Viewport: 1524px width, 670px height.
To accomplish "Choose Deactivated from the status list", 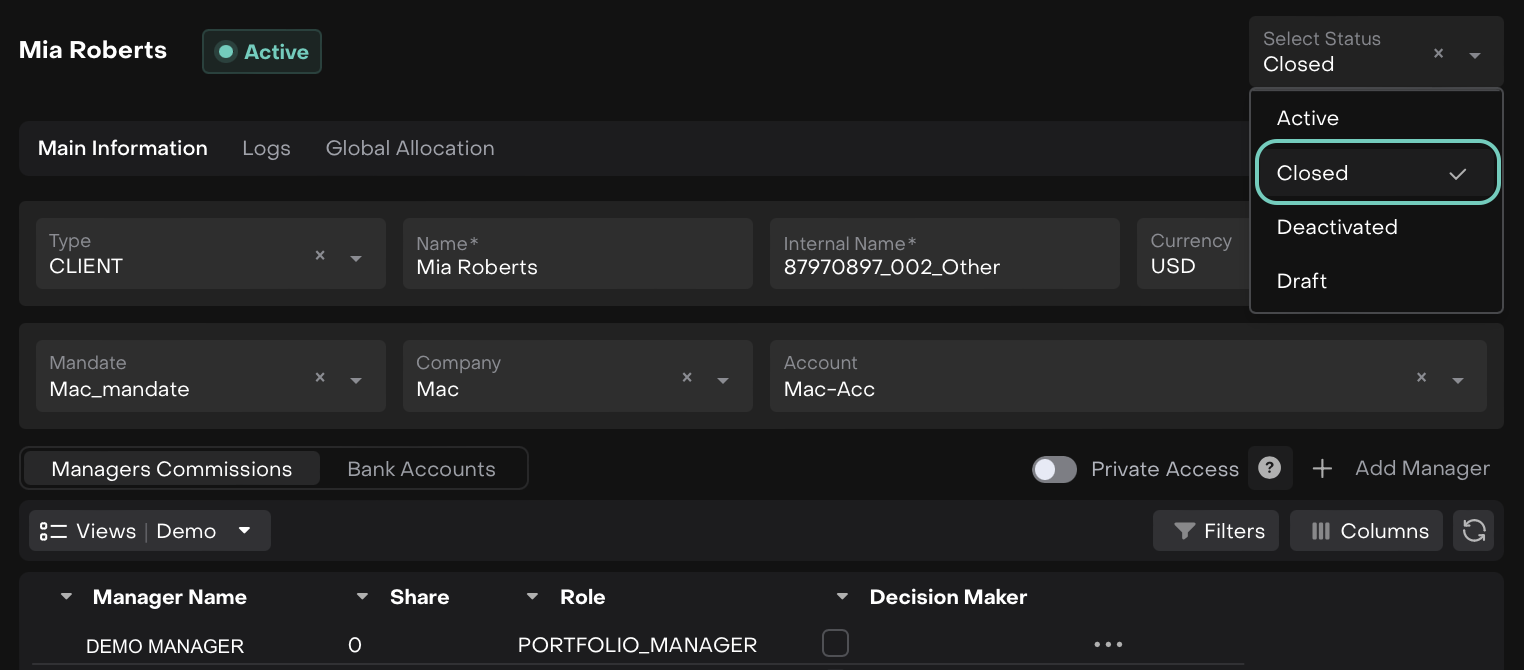I will pyautogui.click(x=1336, y=227).
